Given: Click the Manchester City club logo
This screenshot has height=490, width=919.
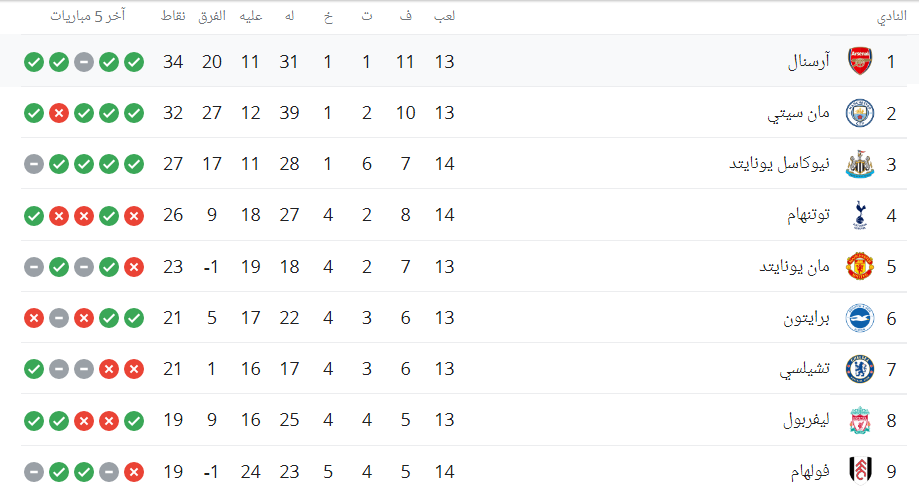Looking at the screenshot, I should [859, 113].
